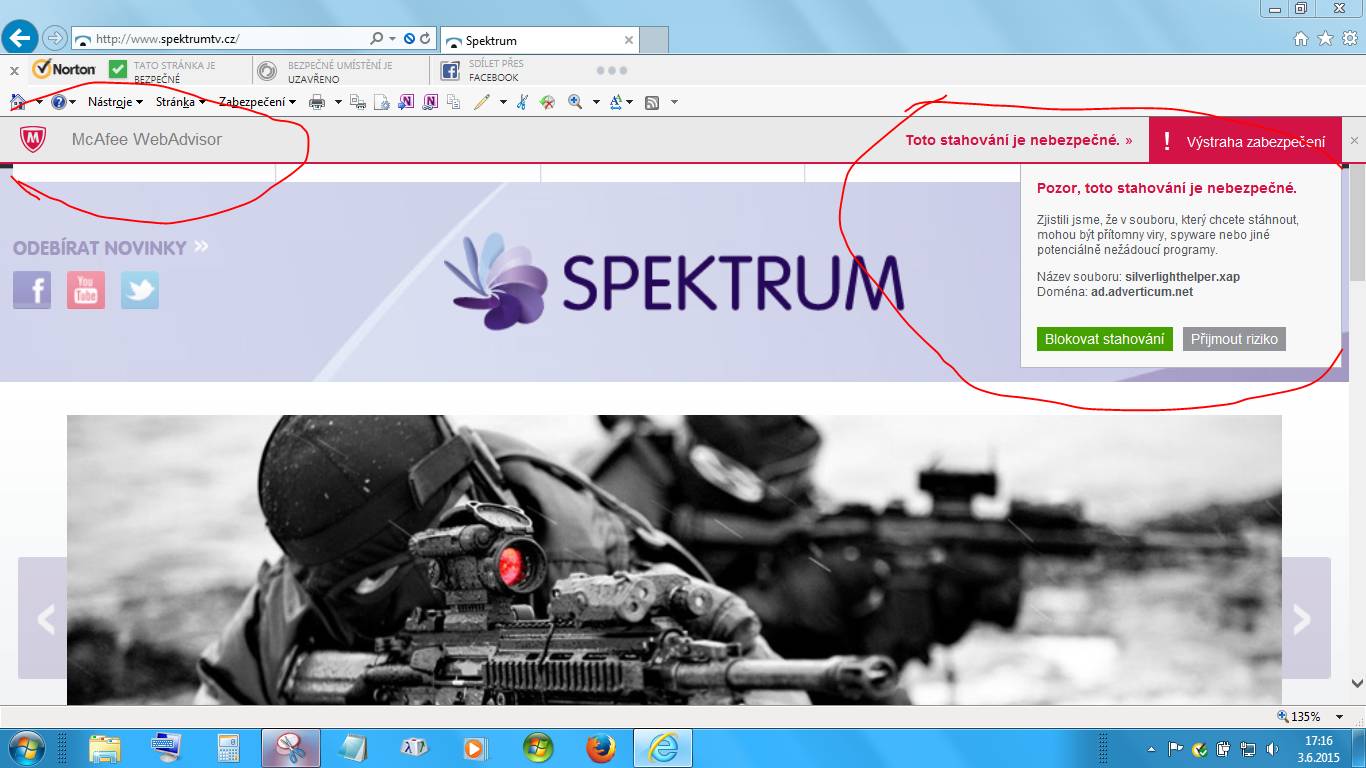Click the scissors icon in command bar
The height and width of the screenshot is (768, 1366).
click(x=522, y=102)
